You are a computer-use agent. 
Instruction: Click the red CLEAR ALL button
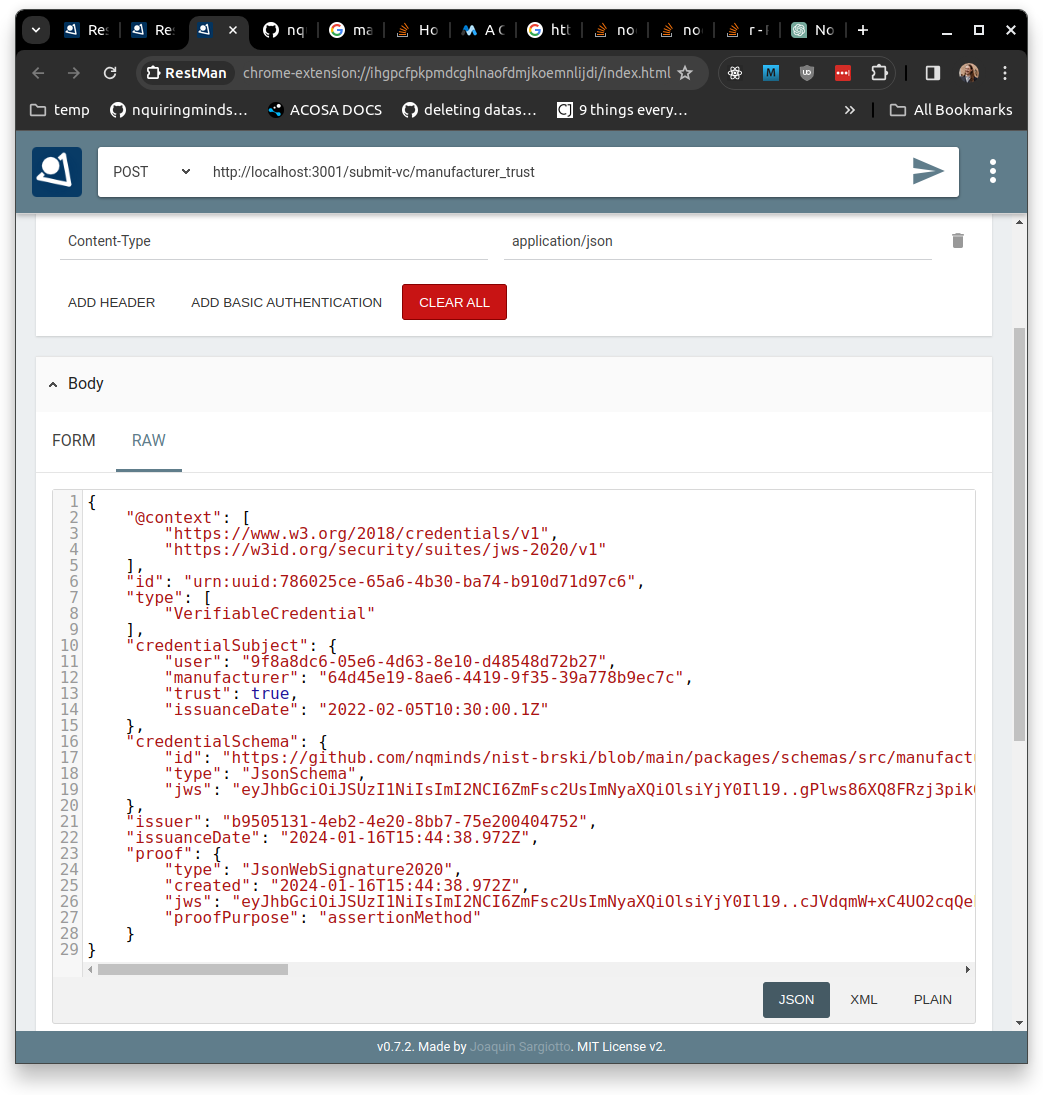click(454, 302)
